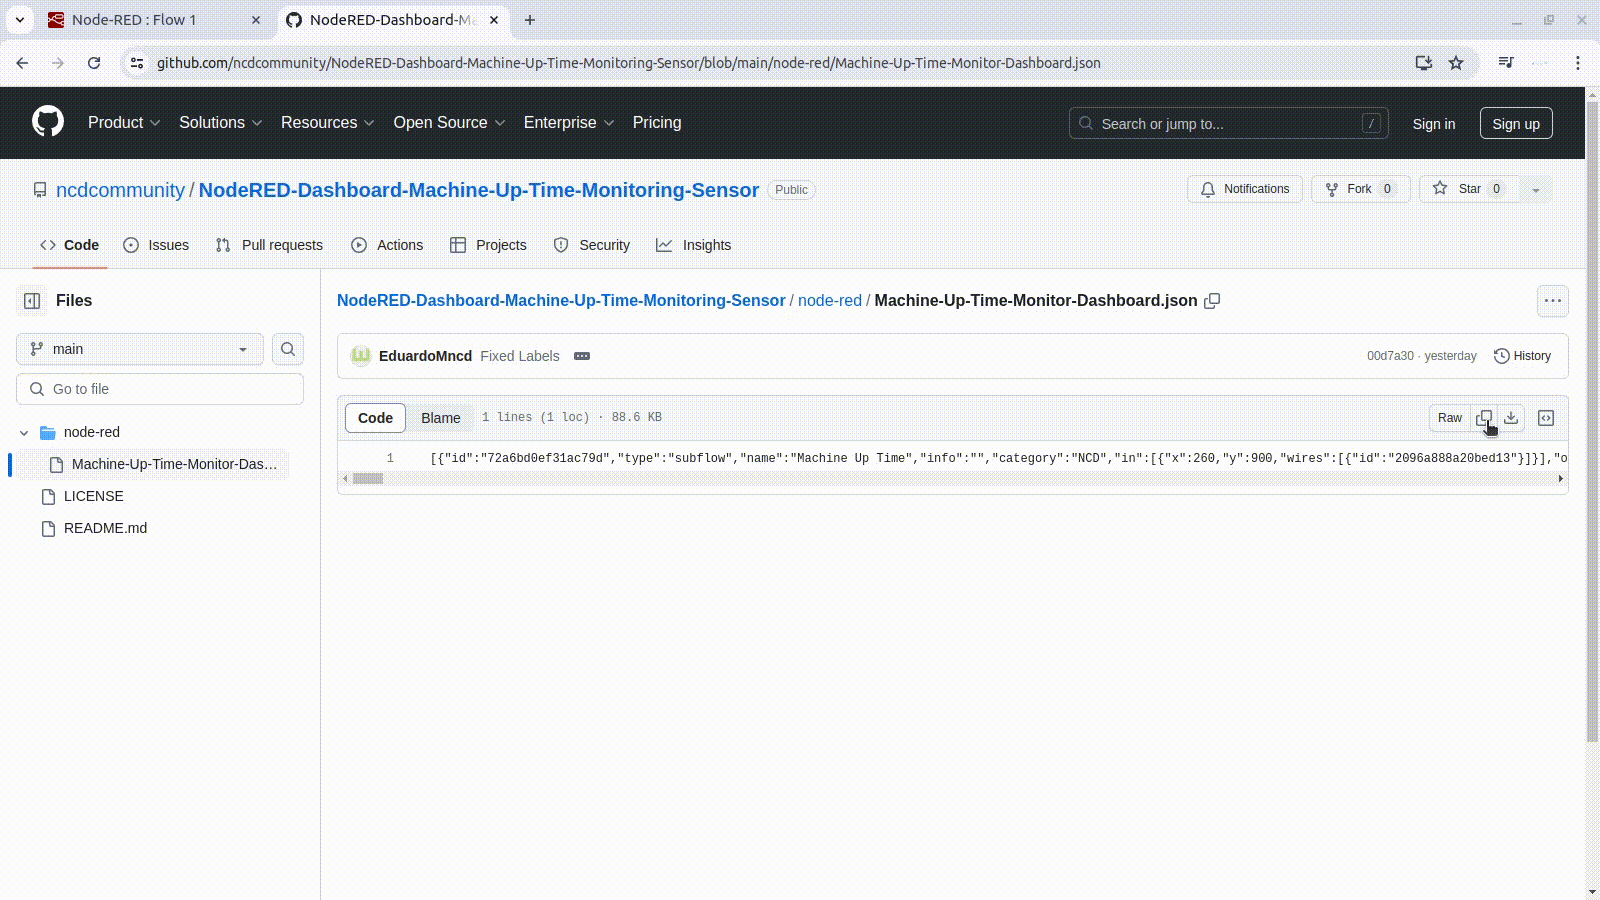Viewport: 1600px width, 900px height.
Task: Select the repository Code tab
Action: click(x=69, y=245)
